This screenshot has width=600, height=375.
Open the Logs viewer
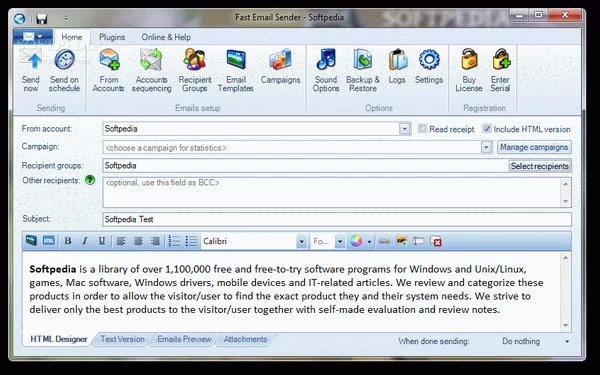(x=397, y=66)
